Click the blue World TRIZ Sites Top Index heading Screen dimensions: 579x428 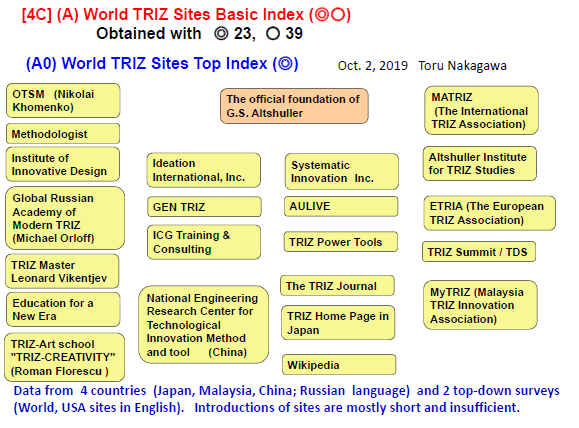[162, 64]
